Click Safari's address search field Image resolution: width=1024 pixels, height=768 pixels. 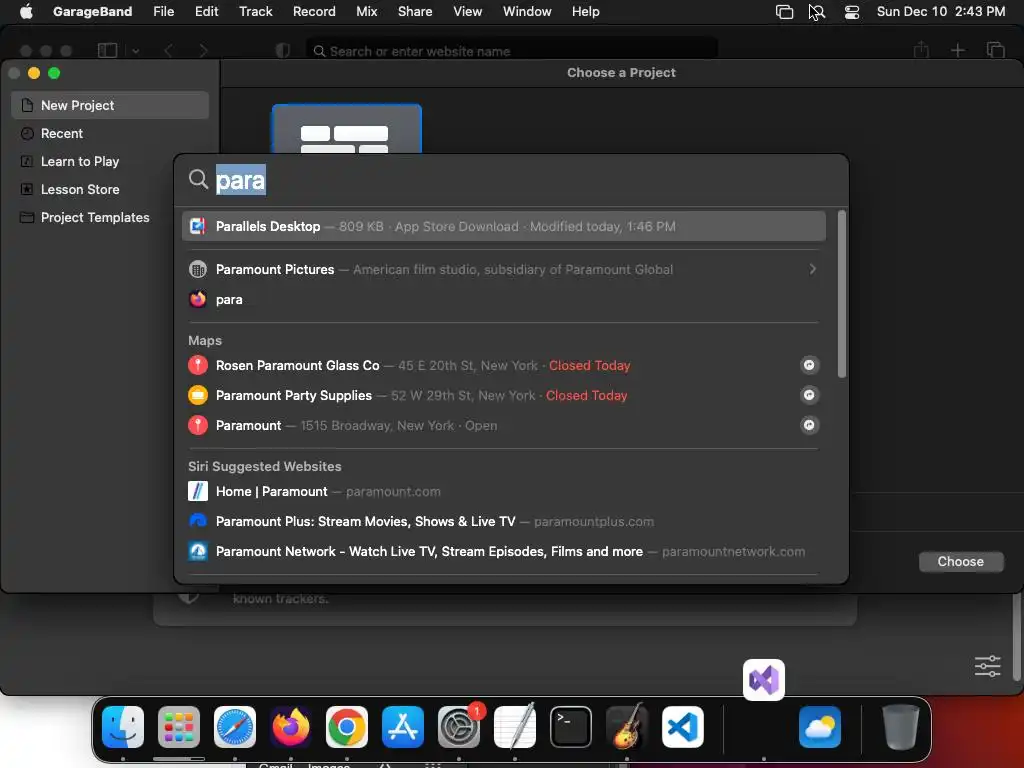click(x=512, y=50)
